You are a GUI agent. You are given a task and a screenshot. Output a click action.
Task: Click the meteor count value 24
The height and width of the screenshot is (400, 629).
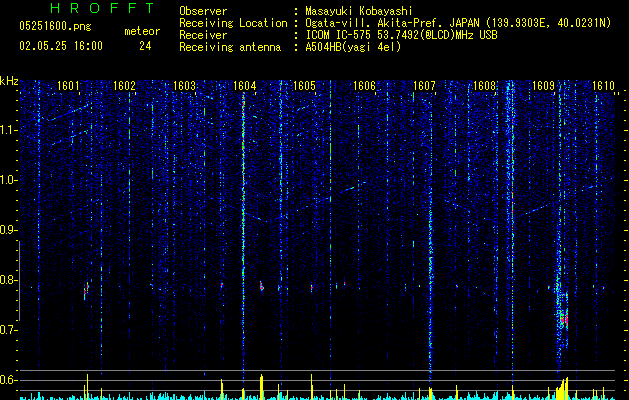click(145, 46)
